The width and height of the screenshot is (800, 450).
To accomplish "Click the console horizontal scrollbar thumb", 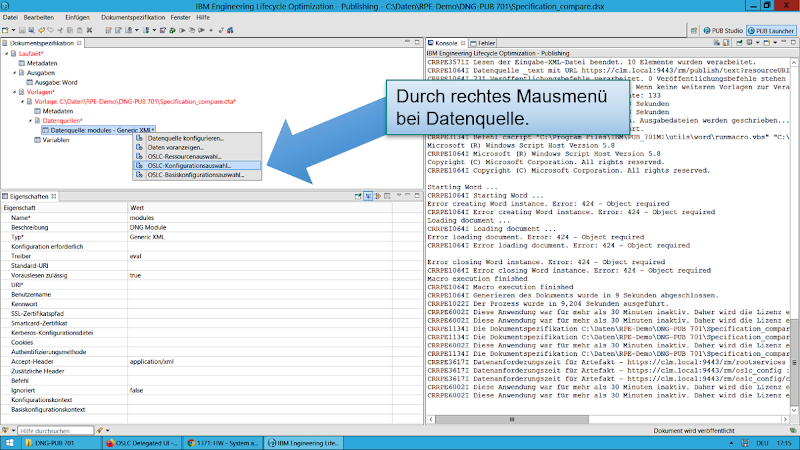I will click(512, 419).
